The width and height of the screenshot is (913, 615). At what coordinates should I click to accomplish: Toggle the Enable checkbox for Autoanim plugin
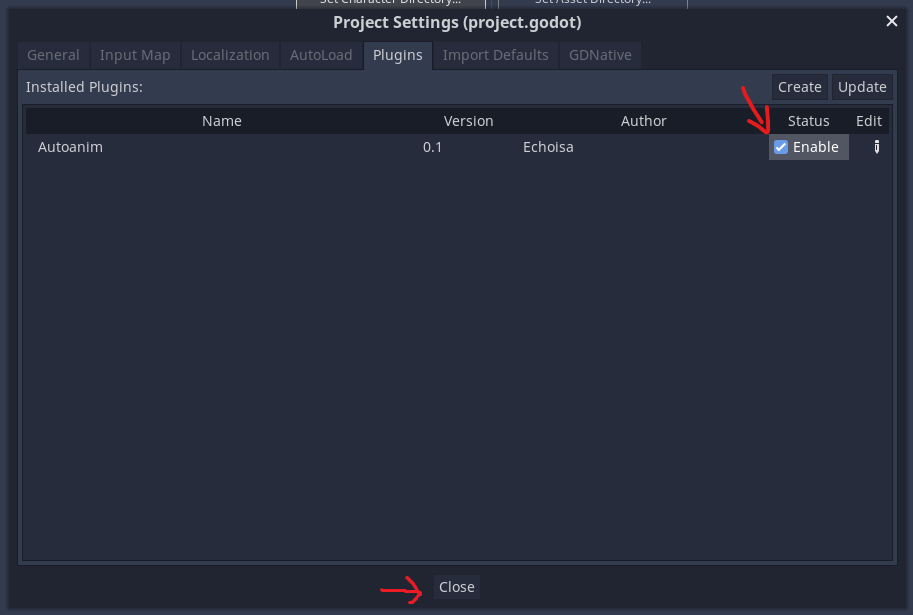(781, 147)
